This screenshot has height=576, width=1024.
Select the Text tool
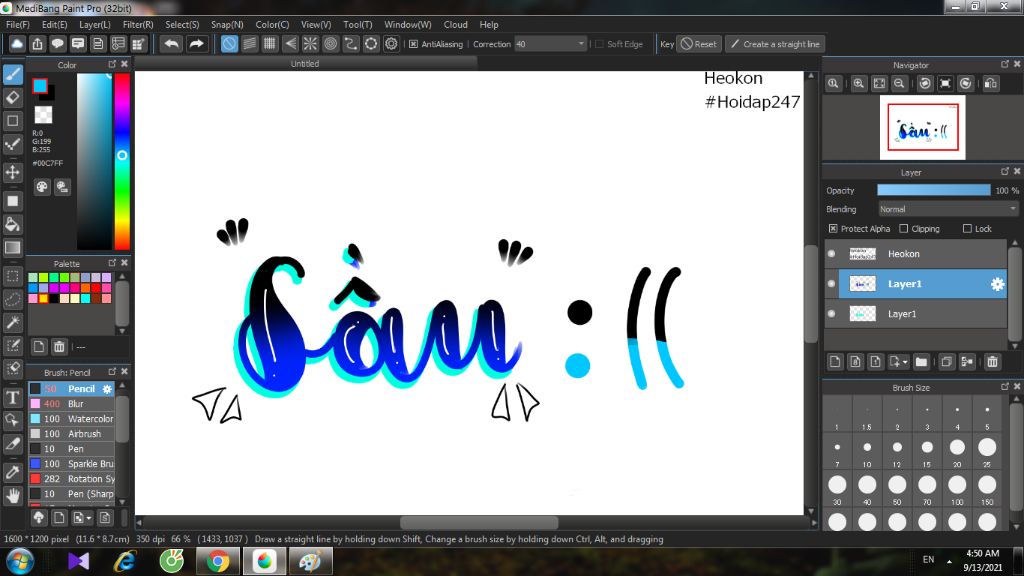click(x=13, y=397)
